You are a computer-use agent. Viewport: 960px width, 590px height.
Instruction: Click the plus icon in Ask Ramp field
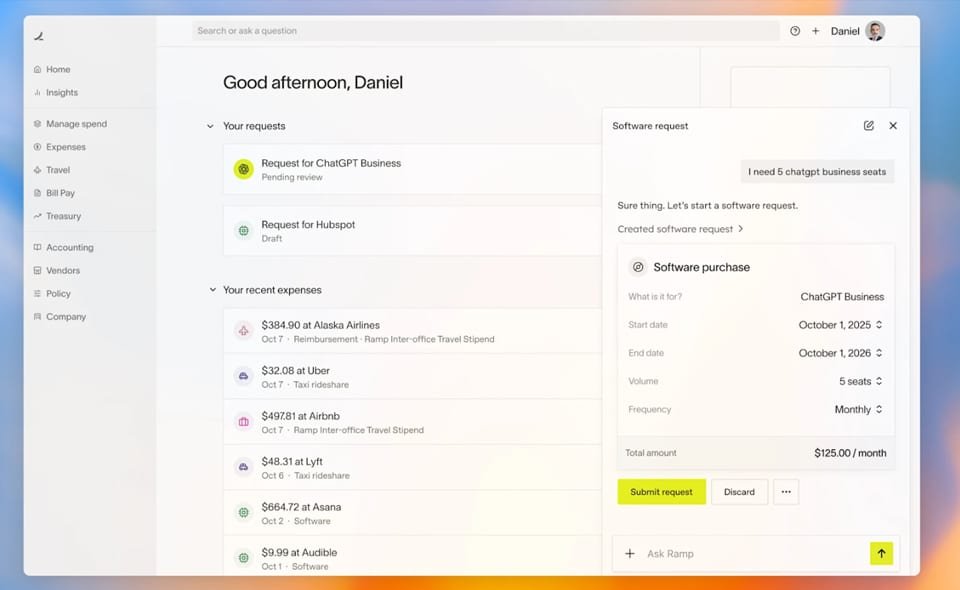click(x=630, y=554)
